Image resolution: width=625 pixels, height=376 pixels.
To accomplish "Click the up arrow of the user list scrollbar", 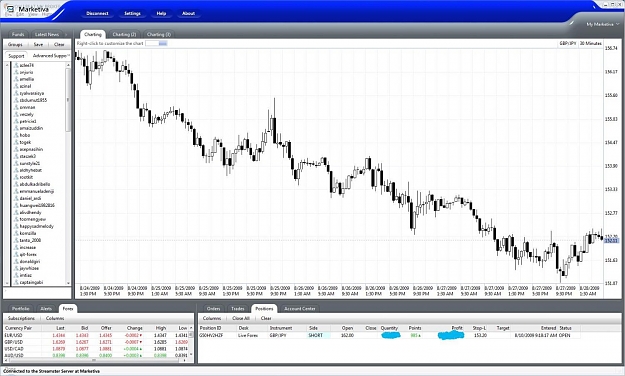I will (68, 65).
